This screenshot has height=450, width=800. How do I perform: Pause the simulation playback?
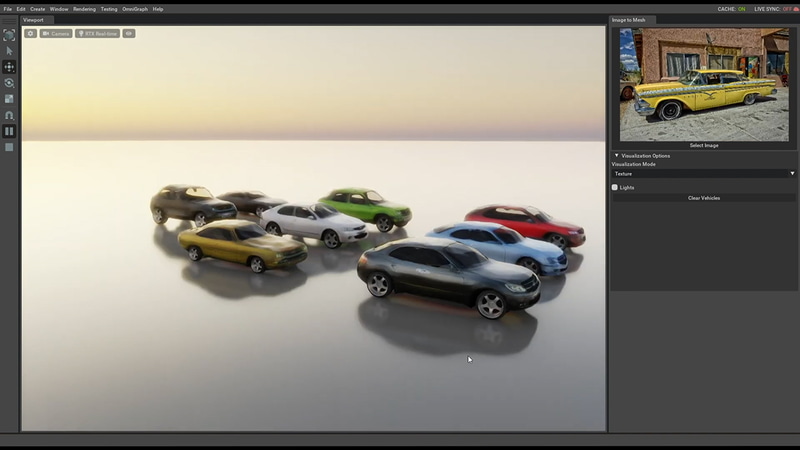pyautogui.click(x=9, y=131)
